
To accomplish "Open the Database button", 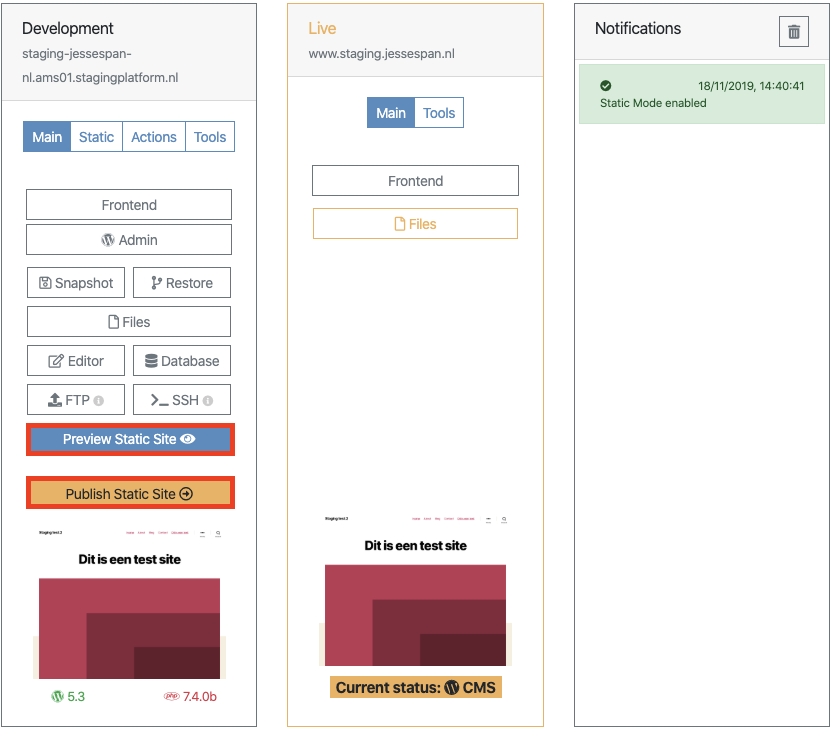I will pos(182,361).
